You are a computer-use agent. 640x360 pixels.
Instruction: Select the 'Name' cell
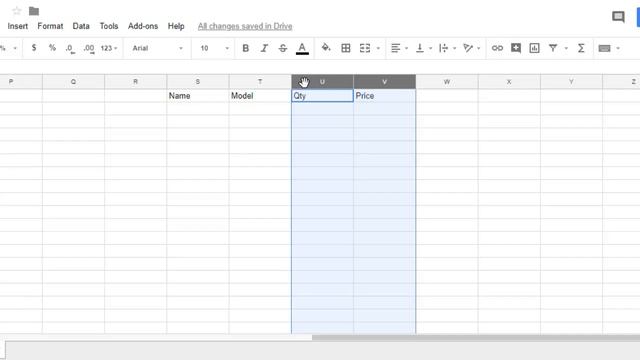click(198, 96)
